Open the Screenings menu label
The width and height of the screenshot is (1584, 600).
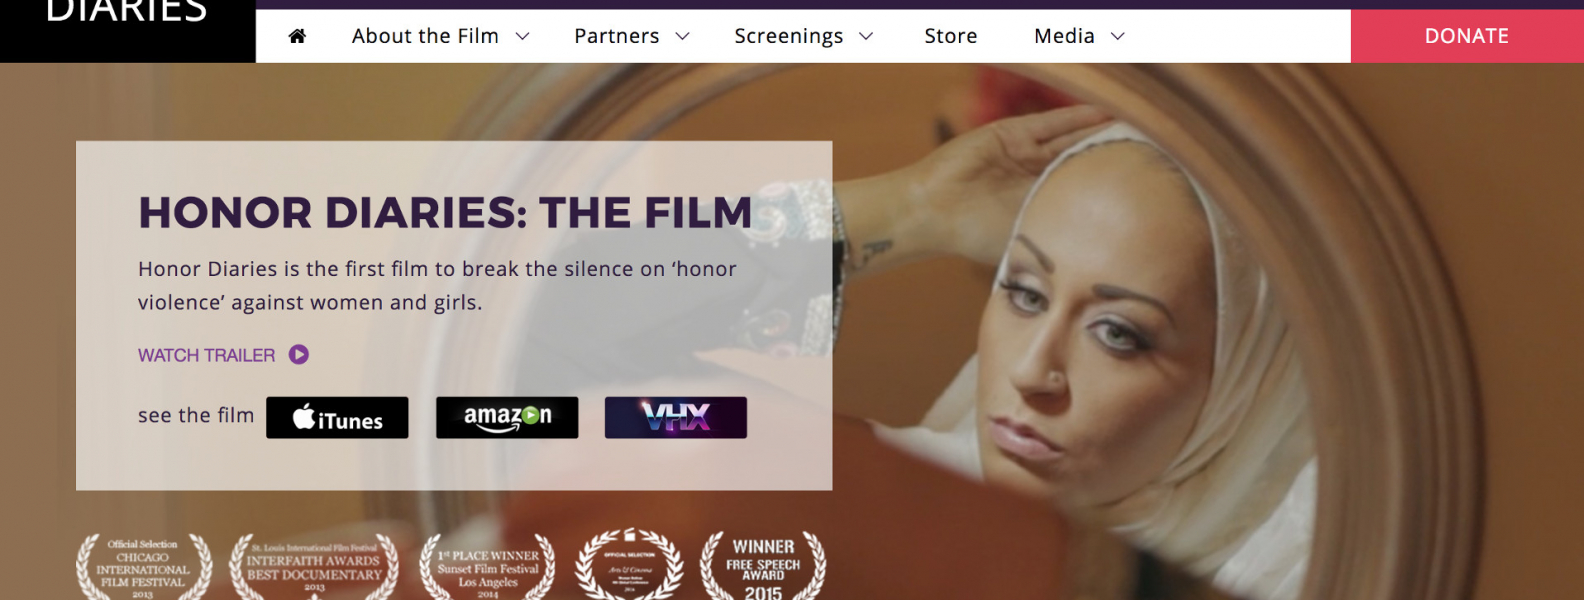pos(789,37)
